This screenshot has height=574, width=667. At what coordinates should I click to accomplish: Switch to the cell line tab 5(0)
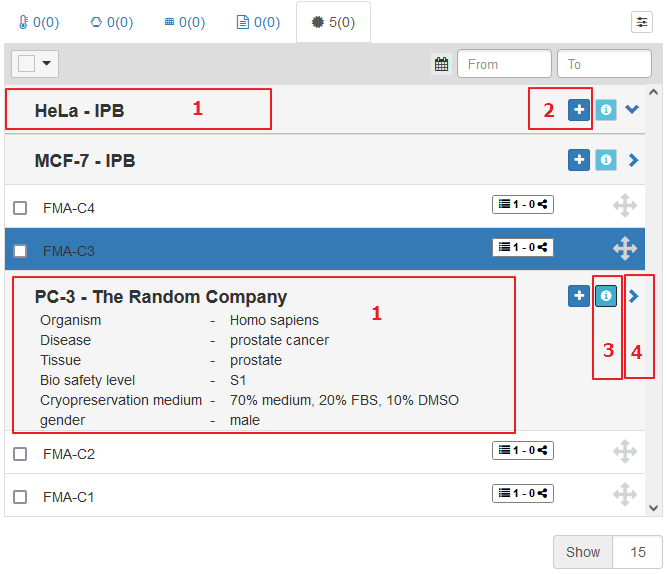[x=333, y=22]
